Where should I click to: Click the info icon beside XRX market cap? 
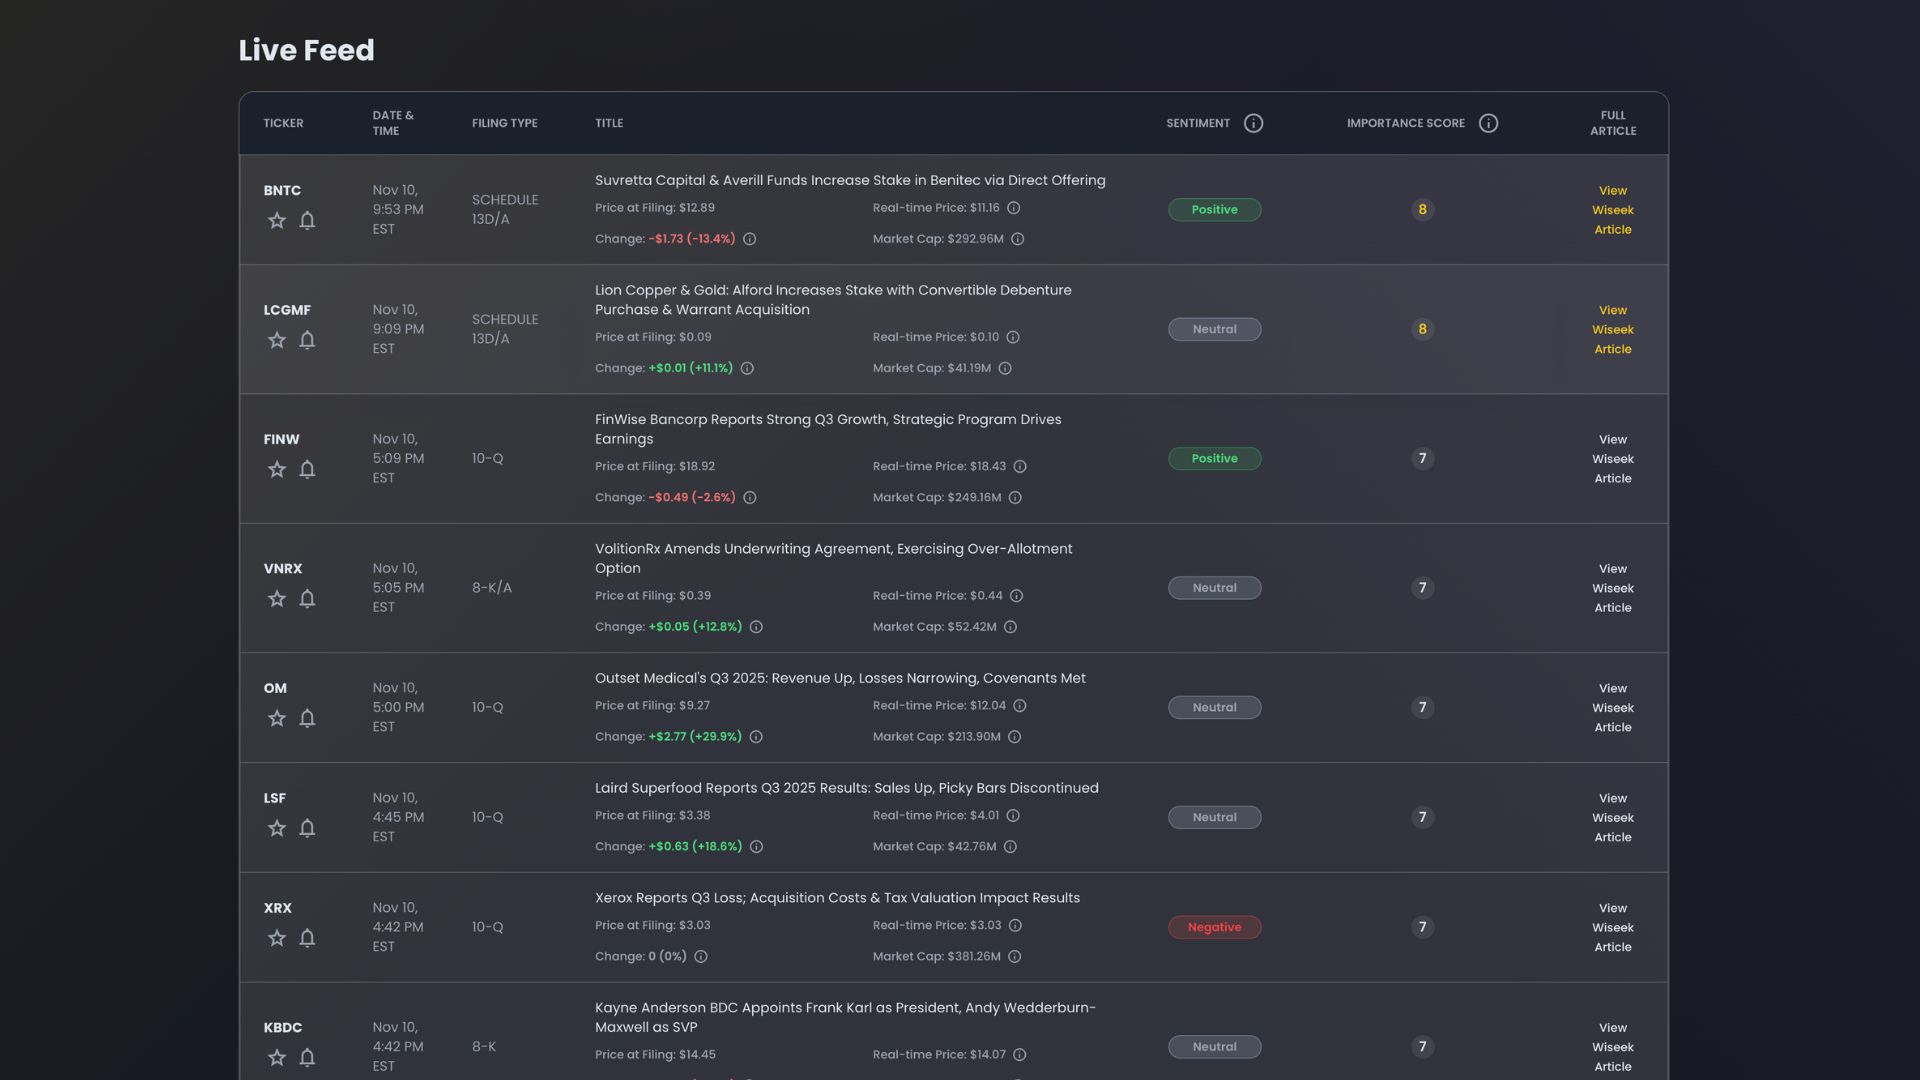[1014, 956]
